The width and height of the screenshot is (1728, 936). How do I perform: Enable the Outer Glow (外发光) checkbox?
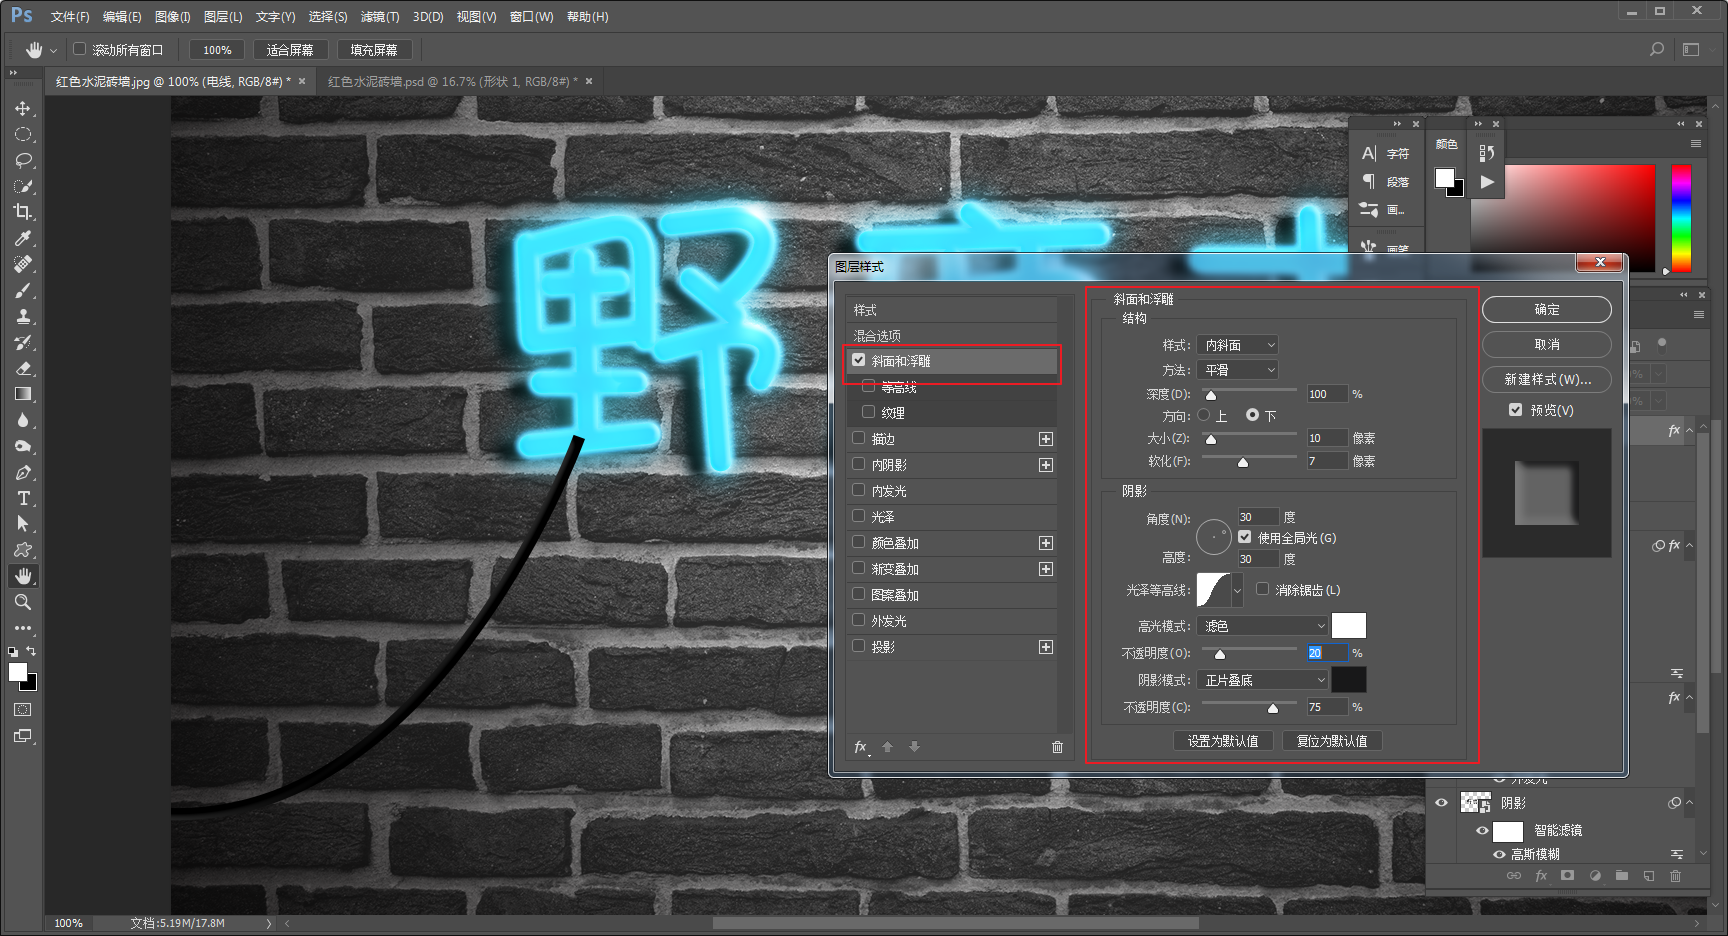point(859,620)
